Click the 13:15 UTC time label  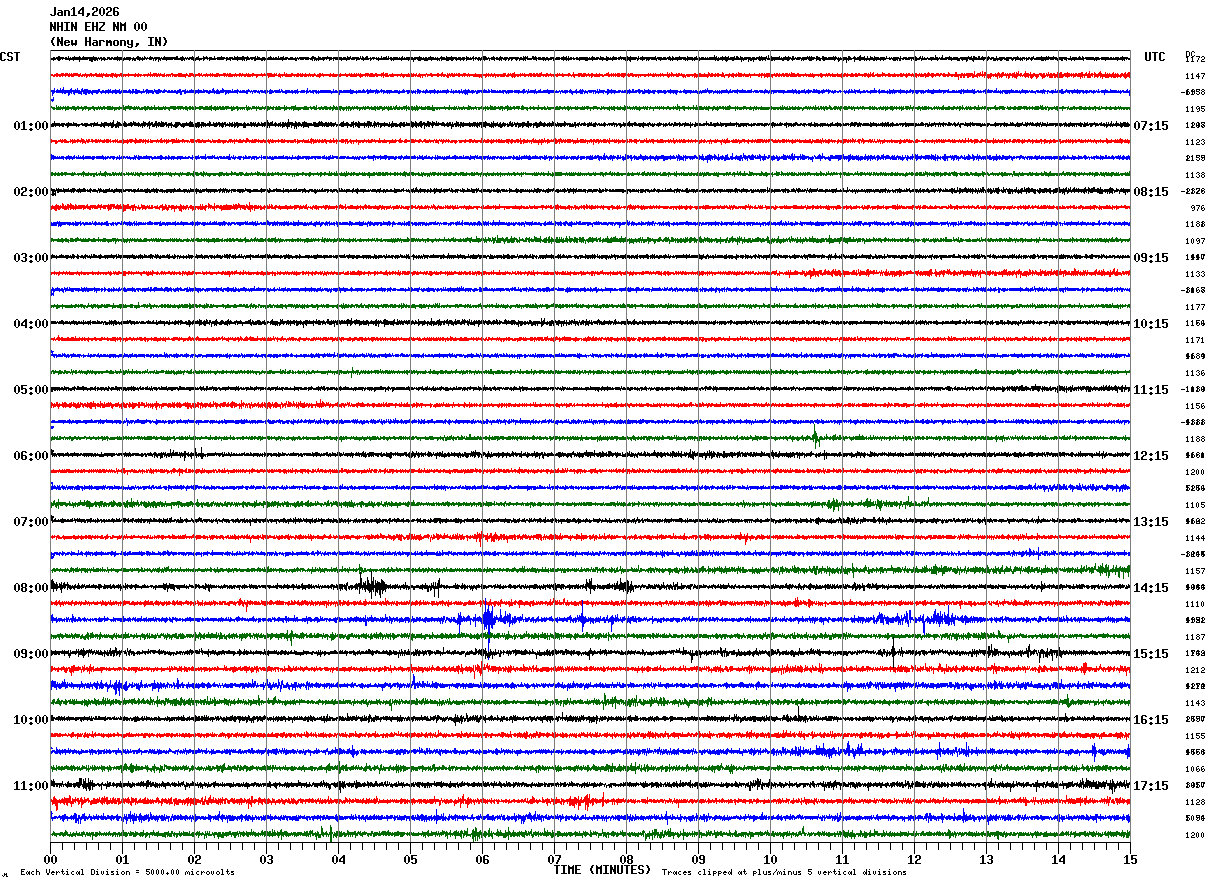(1151, 522)
